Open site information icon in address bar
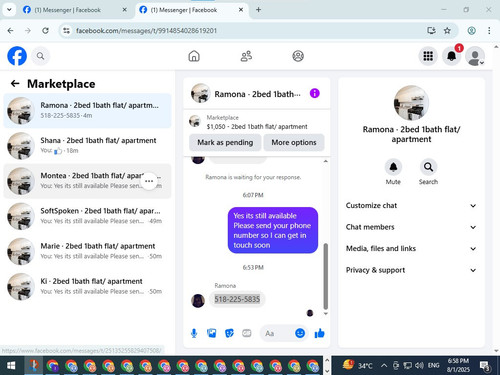Screen dimensions: 500x375 pyautogui.click(x=66, y=31)
